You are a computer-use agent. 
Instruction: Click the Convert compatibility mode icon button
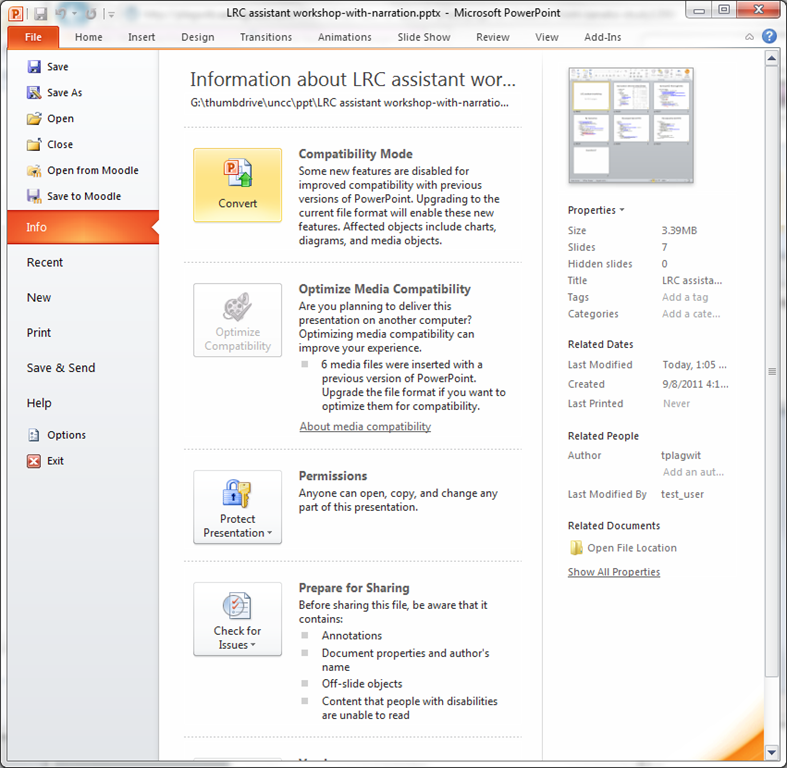pos(237,185)
